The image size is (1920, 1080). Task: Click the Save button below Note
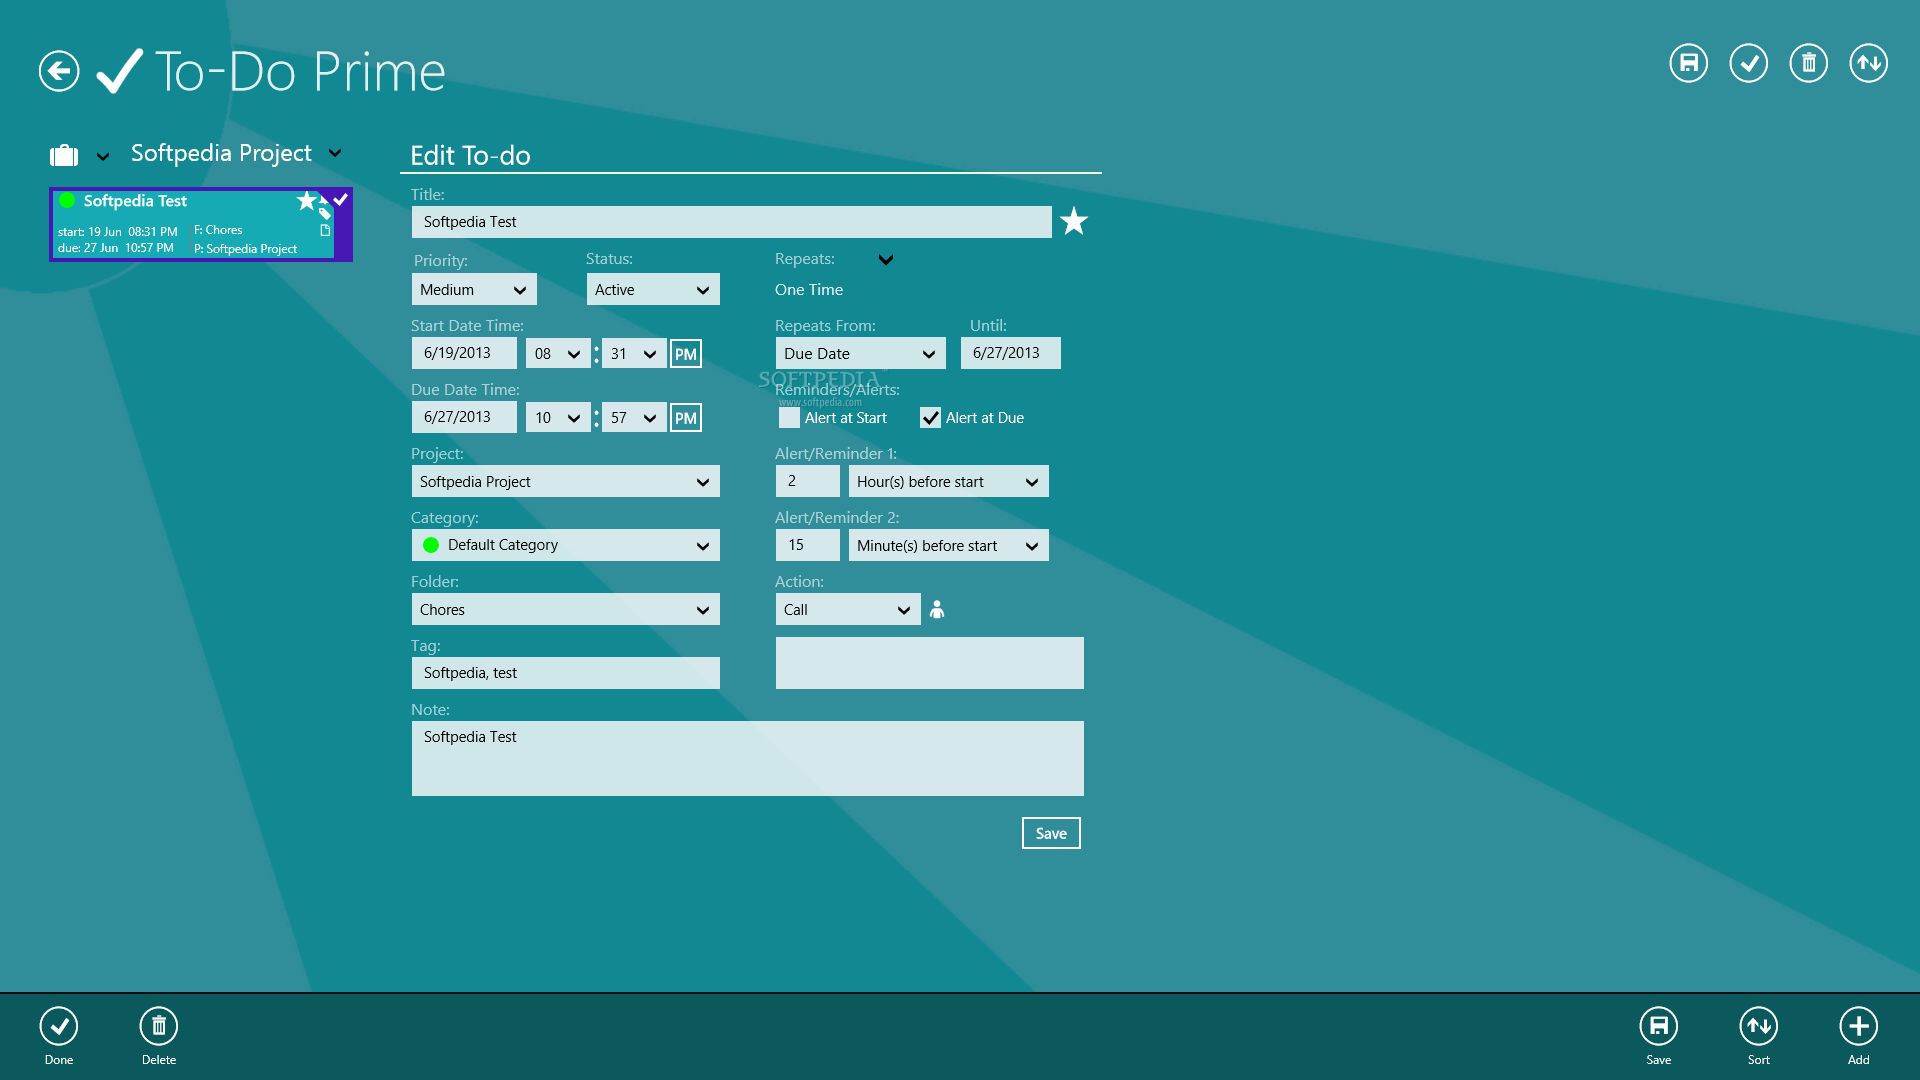click(1051, 833)
